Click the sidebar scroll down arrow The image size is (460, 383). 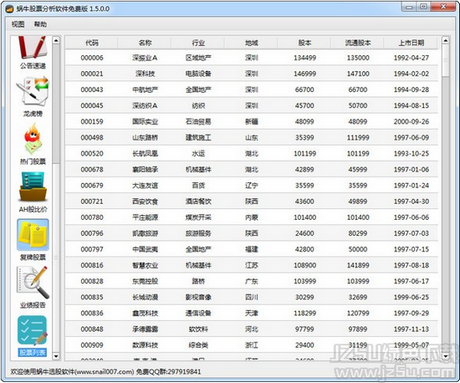point(56,356)
